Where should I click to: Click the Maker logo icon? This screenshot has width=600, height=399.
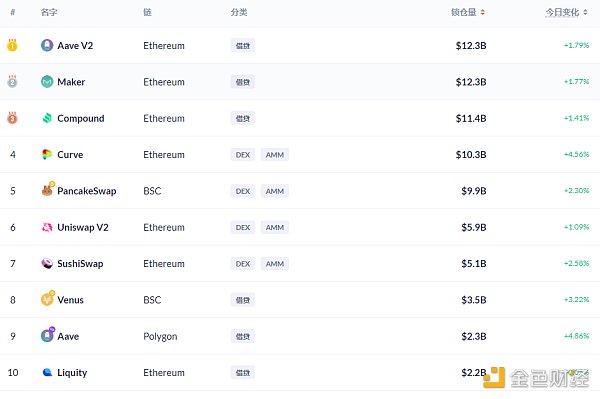[x=47, y=81]
